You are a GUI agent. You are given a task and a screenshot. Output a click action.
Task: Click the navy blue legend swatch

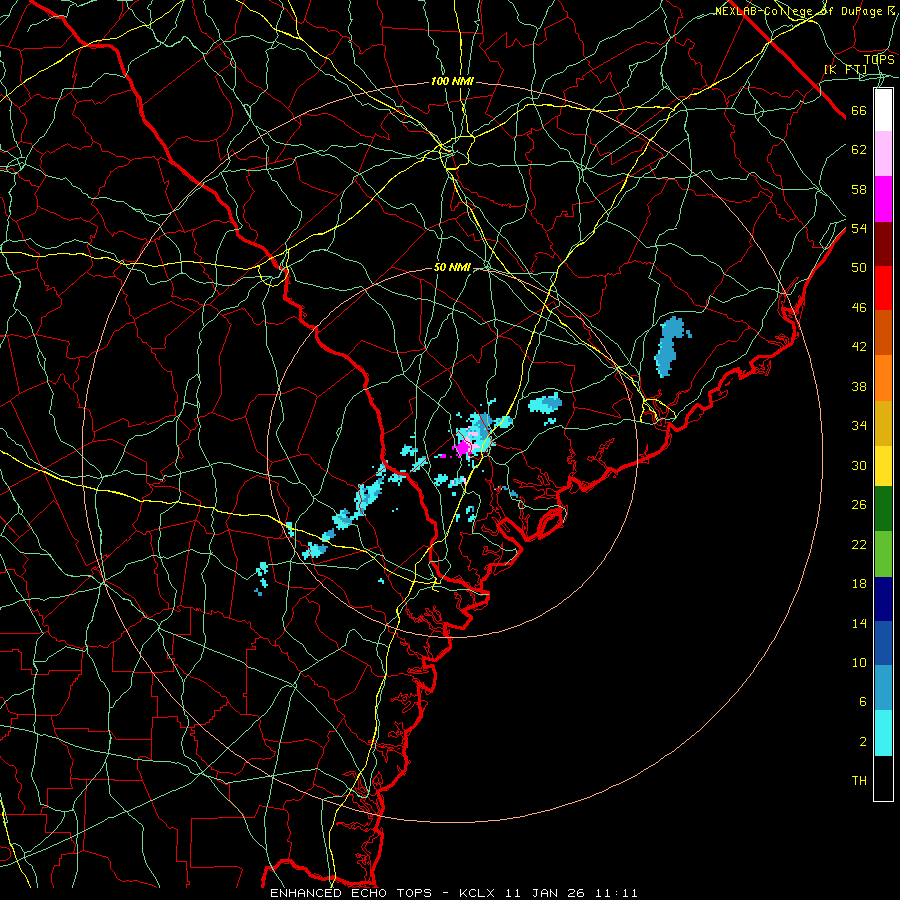tap(883, 599)
